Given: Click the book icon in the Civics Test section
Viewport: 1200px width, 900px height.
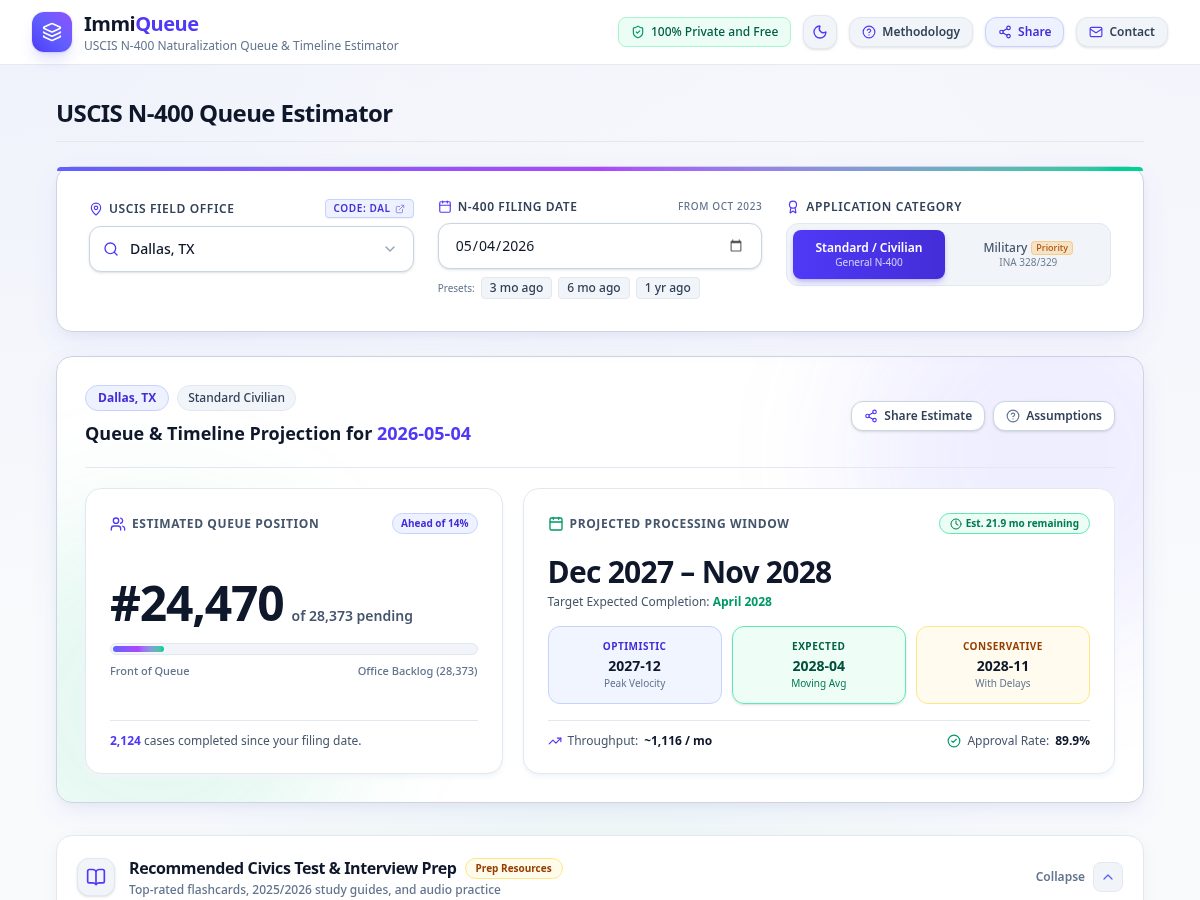Looking at the screenshot, I should pos(96,877).
